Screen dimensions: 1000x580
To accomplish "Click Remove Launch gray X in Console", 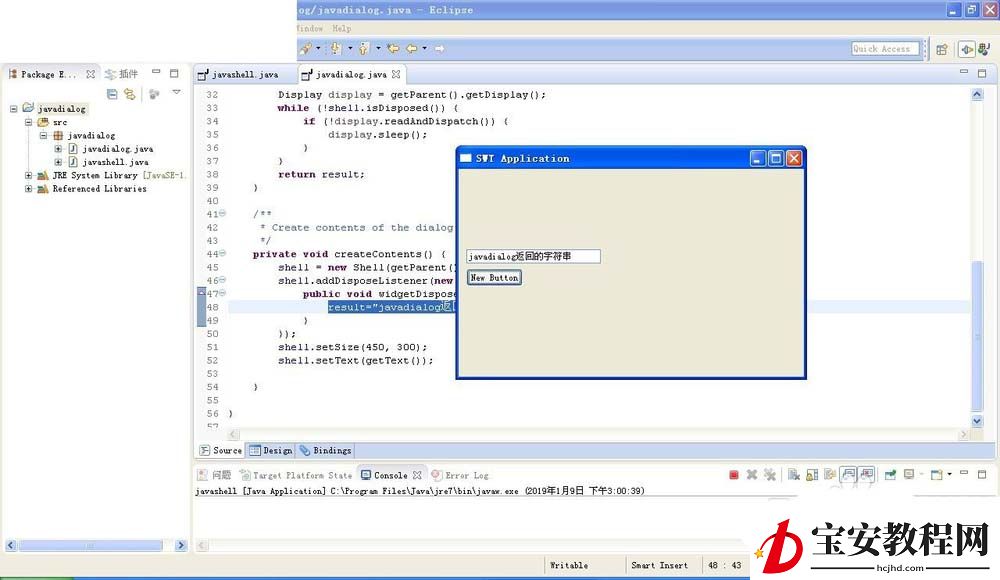I will [x=752, y=475].
